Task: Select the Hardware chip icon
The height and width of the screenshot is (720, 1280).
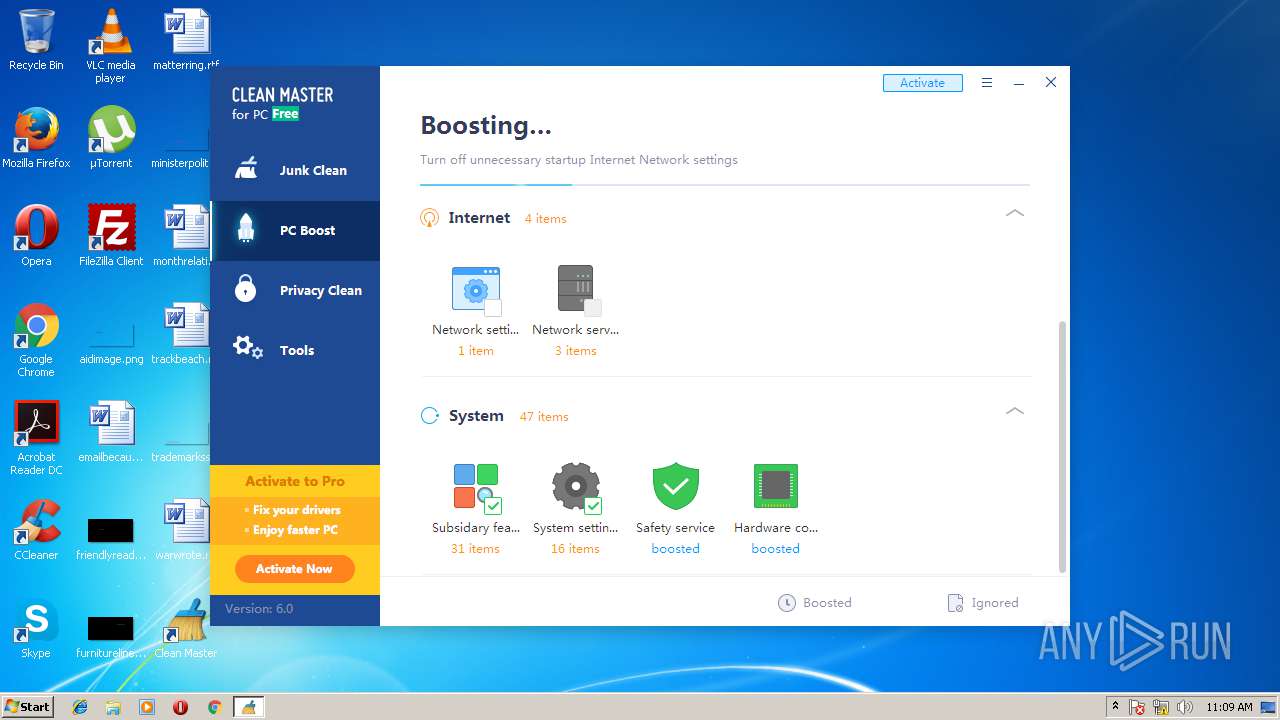Action: pyautogui.click(x=776, y=487)
